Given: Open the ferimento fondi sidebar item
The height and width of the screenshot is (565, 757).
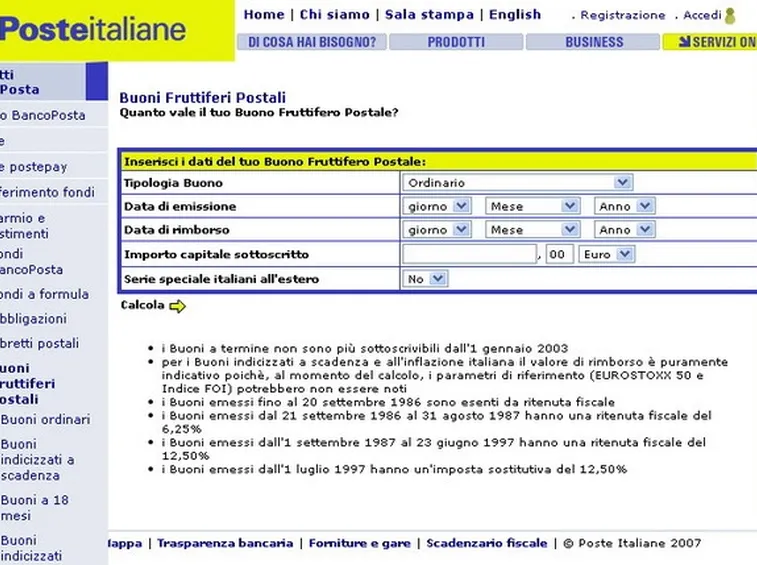Looking at the screenshot, I should (x=47, y=192).
